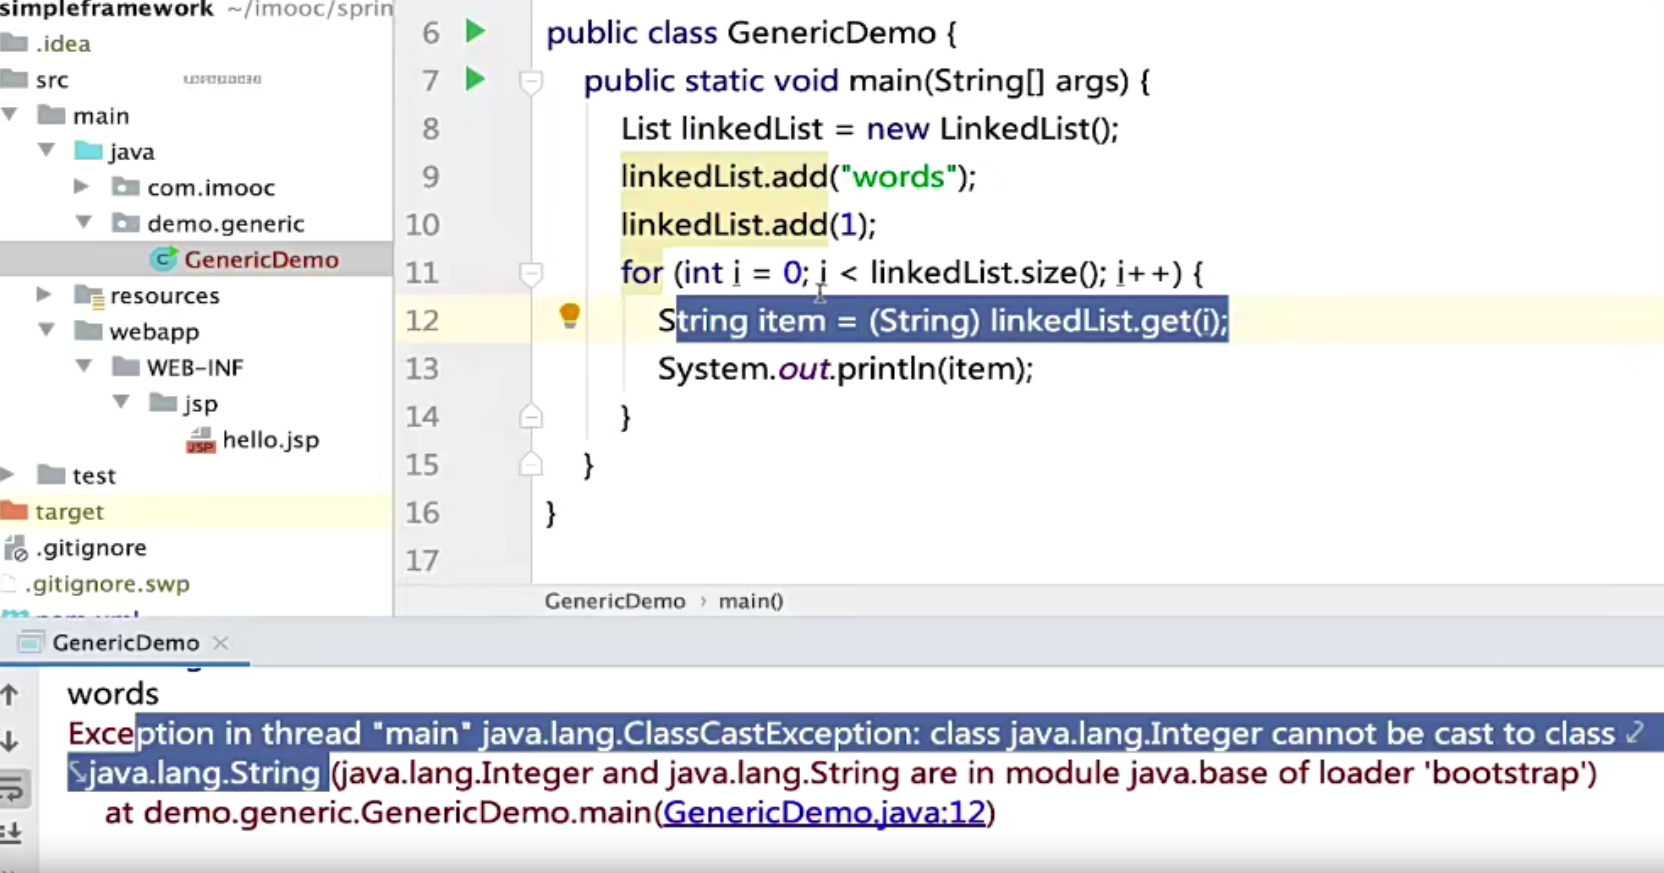Select the target folder in project tree
Image resolution: width=1664 pixels, height=873 pixels.
coord(69,512)
